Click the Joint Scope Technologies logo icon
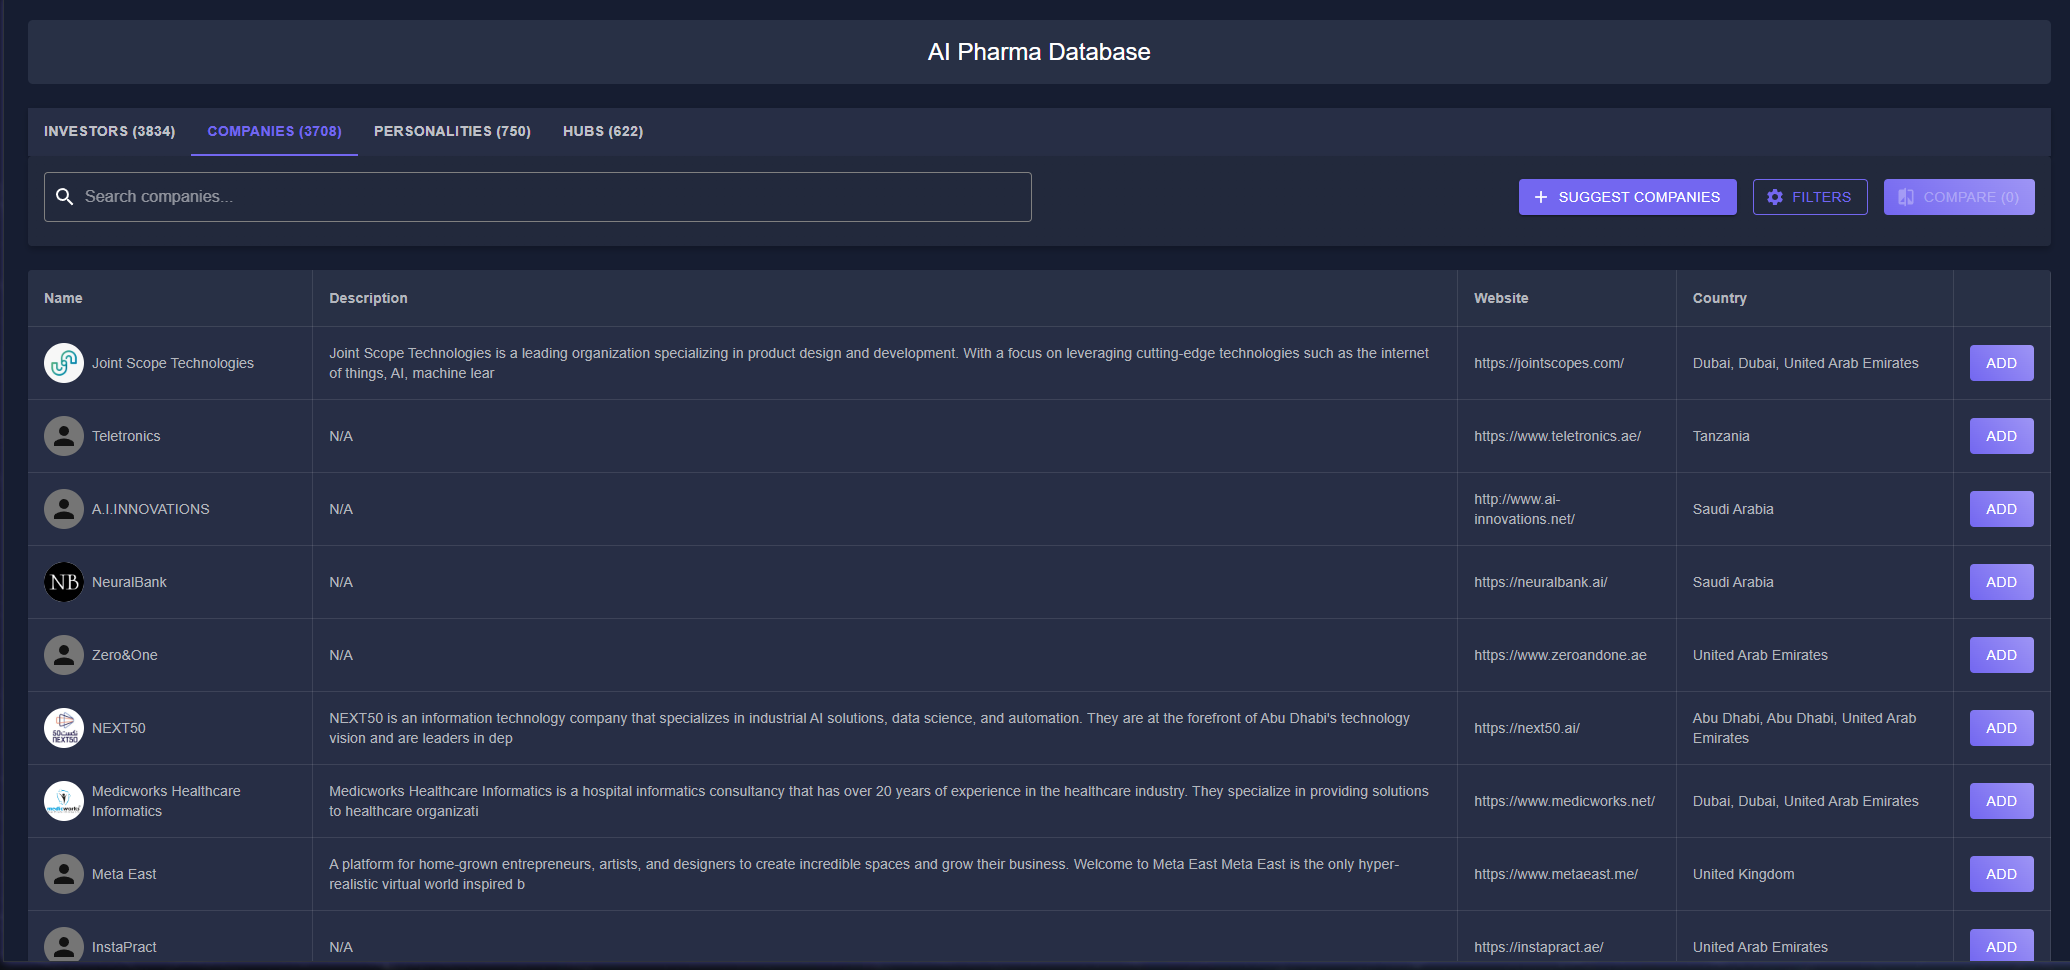Image resolution: width=2070 pixels, height=970 pixels. (64, 363)
